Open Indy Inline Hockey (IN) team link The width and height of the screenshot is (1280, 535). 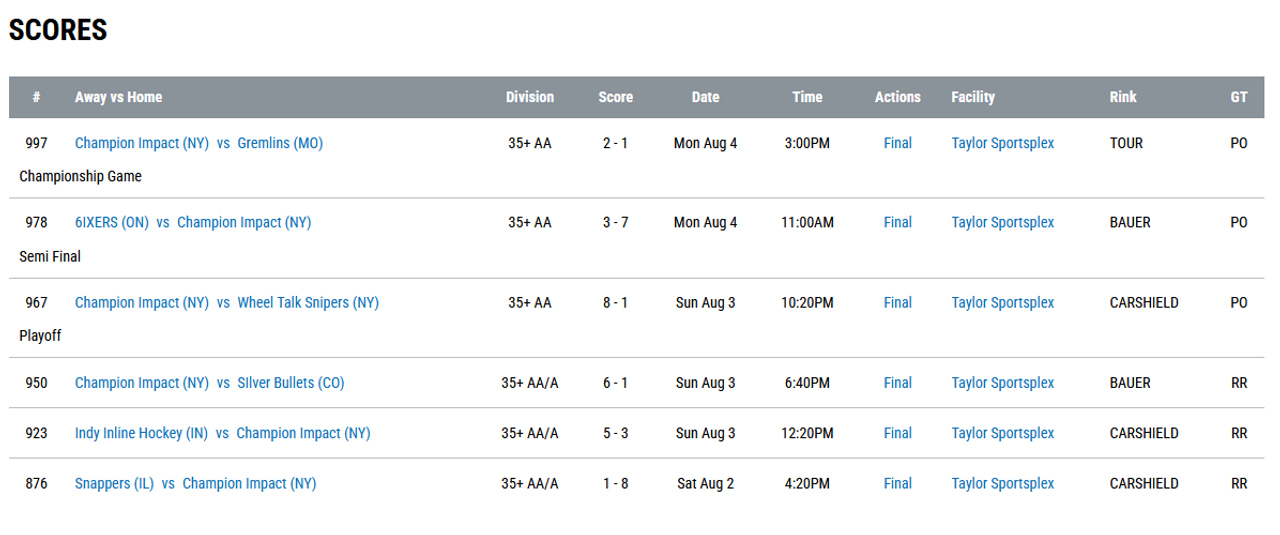point(142,433)
